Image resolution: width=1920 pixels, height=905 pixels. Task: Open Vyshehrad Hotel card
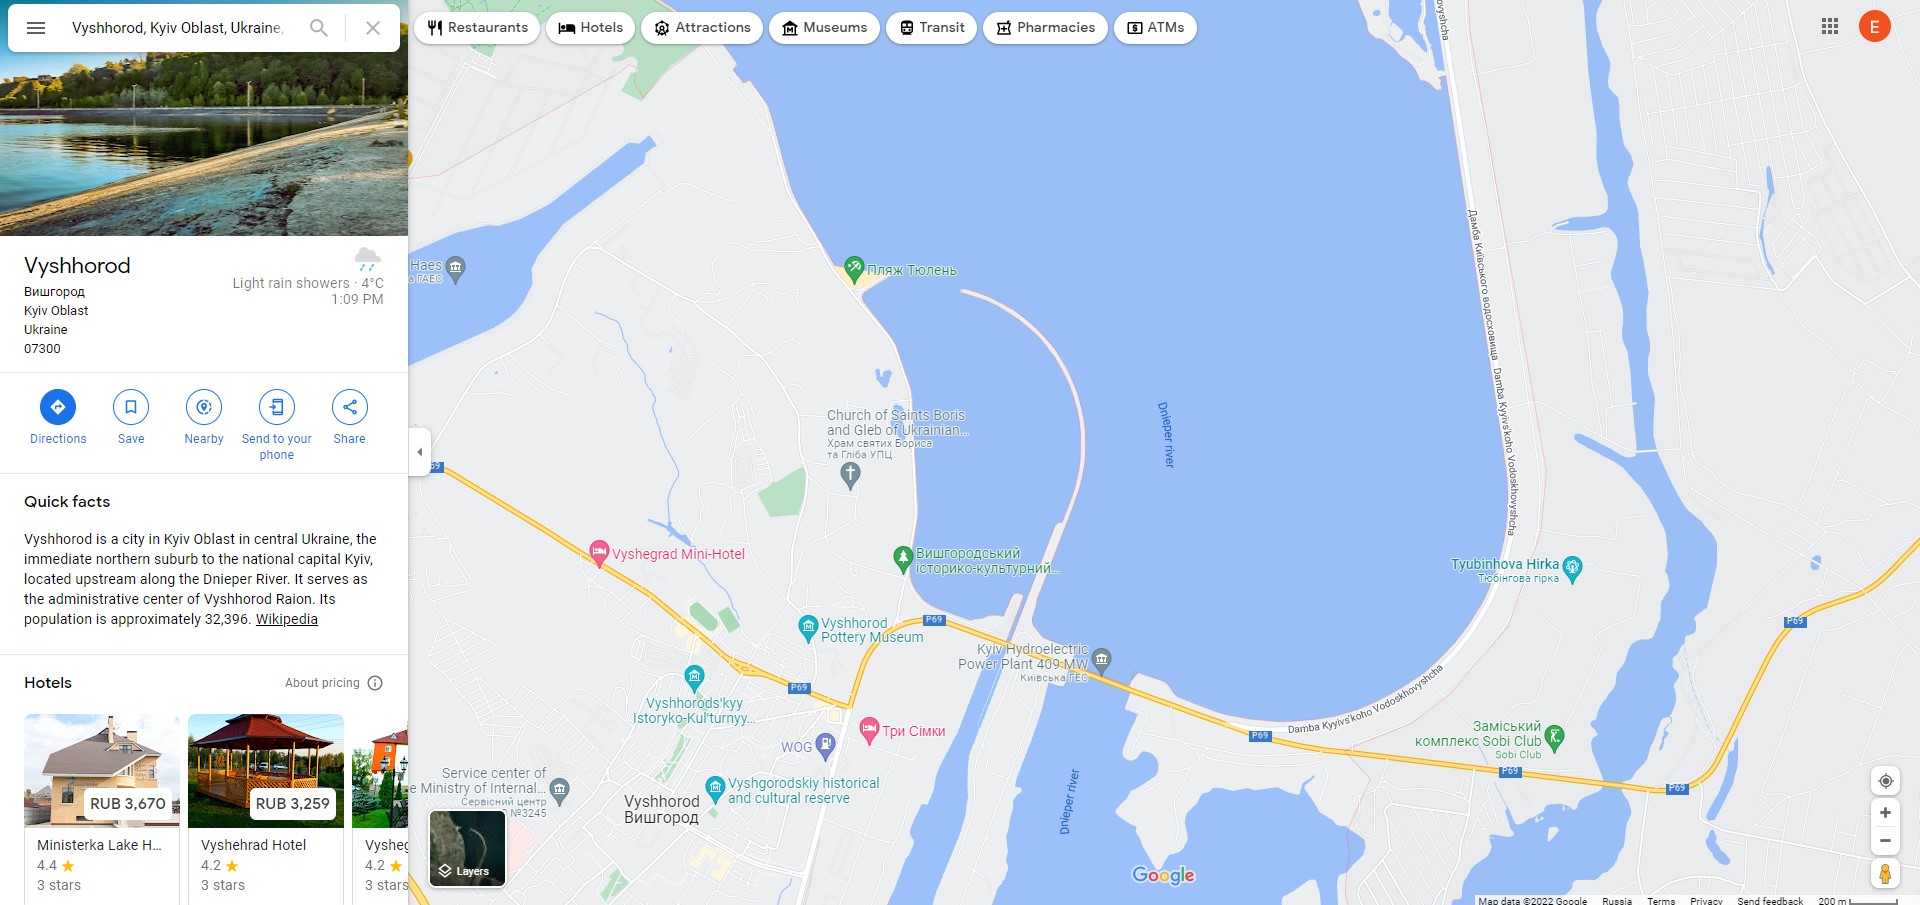click(266, 808)
